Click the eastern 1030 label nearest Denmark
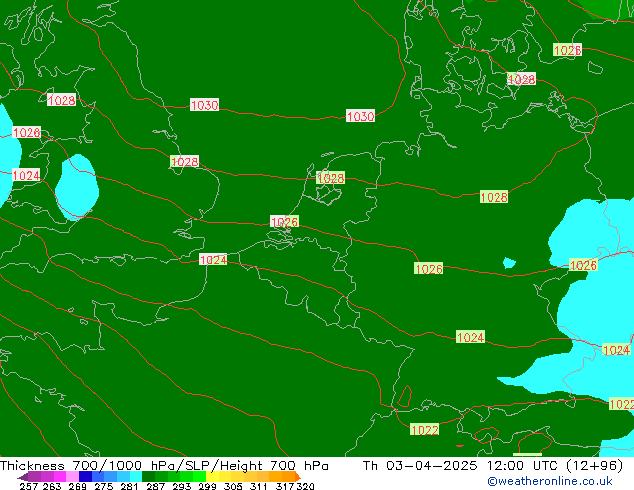The image size is (634, 490). pos(360,116)
